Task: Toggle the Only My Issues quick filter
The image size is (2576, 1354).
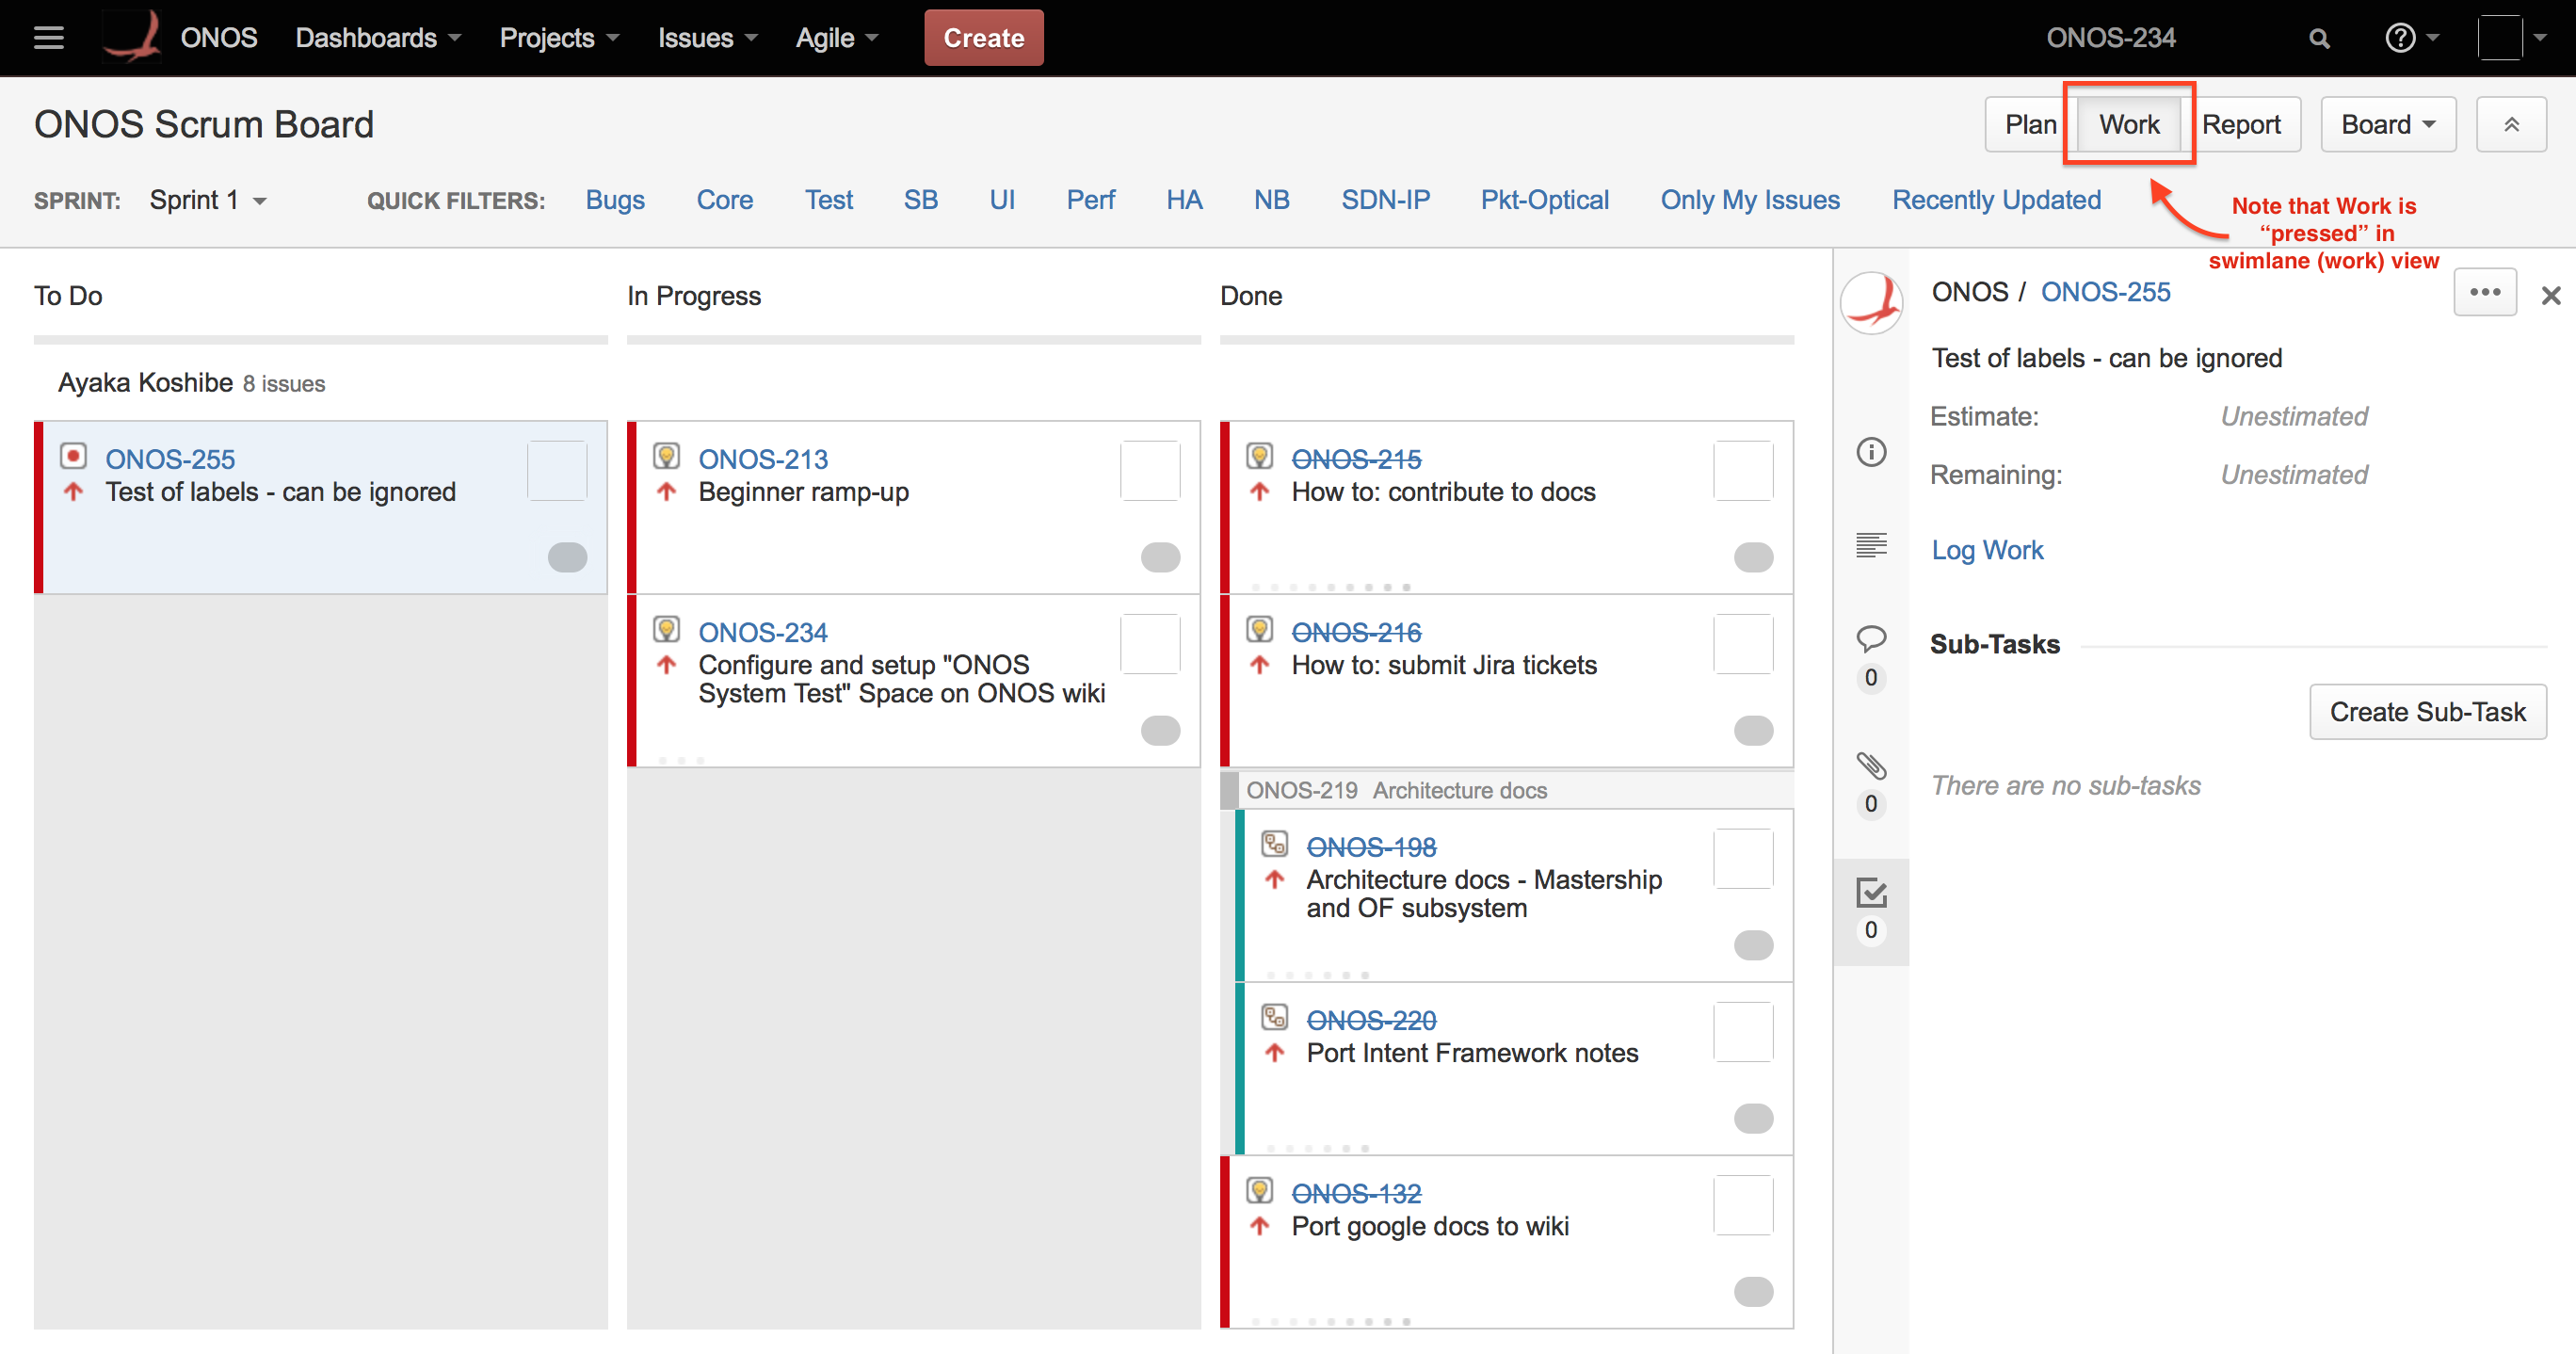Action: point(1749,200)
